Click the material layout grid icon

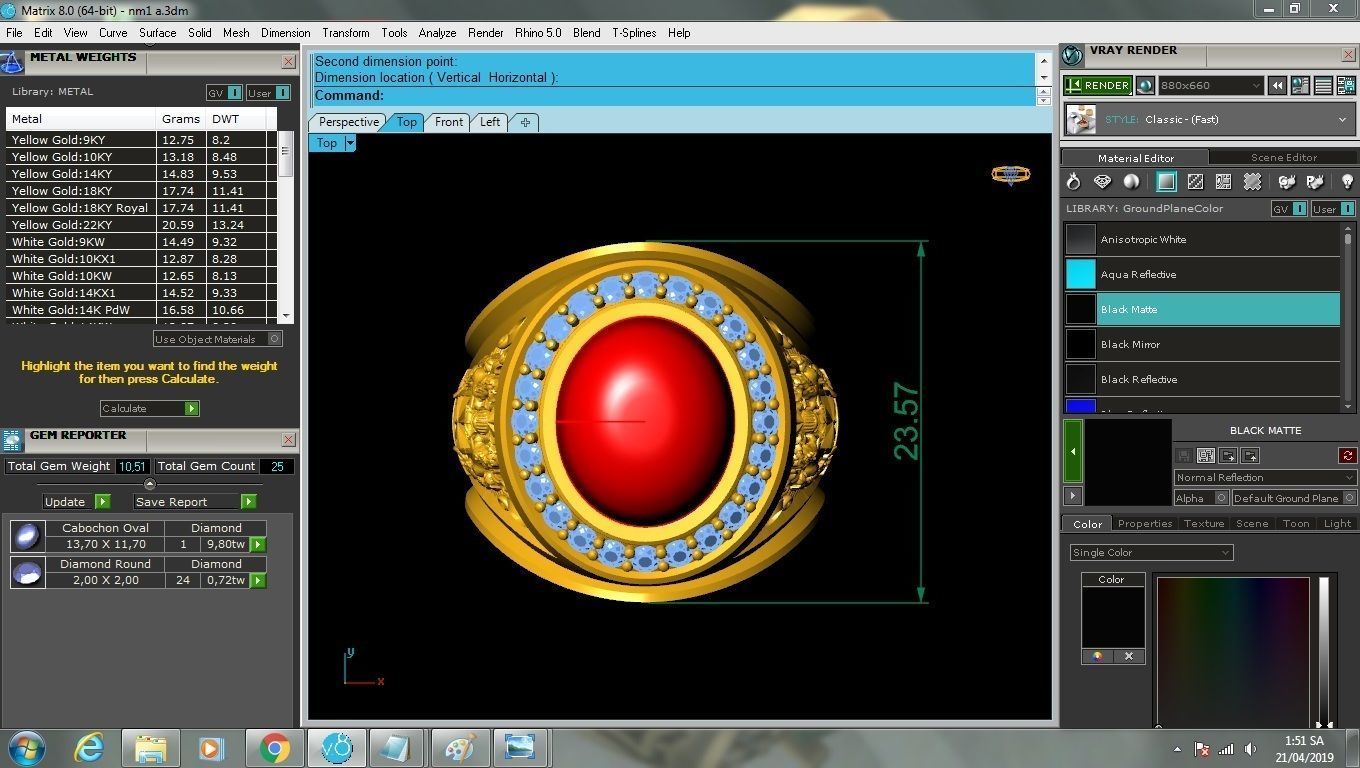(1206, 455)
